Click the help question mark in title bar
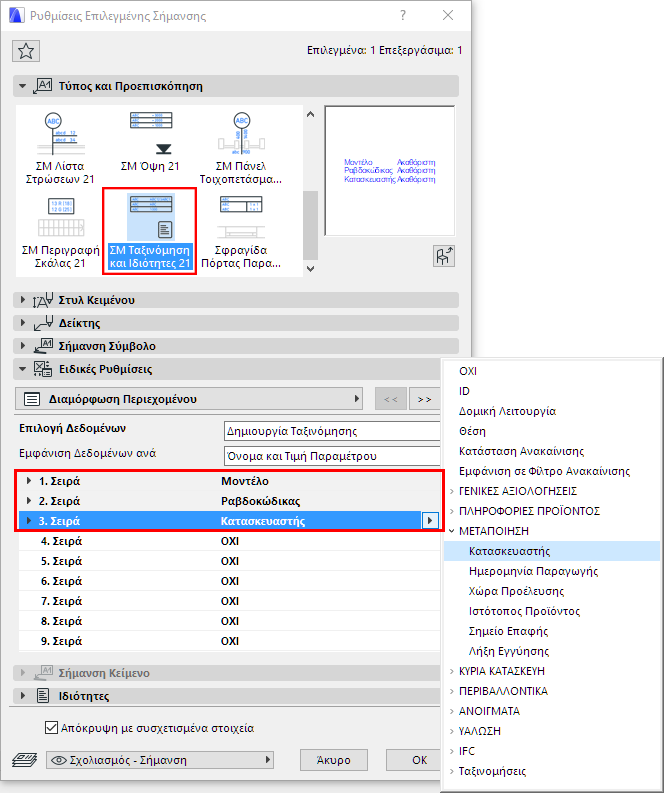This screenshot has height=793, width=664. 403,15
